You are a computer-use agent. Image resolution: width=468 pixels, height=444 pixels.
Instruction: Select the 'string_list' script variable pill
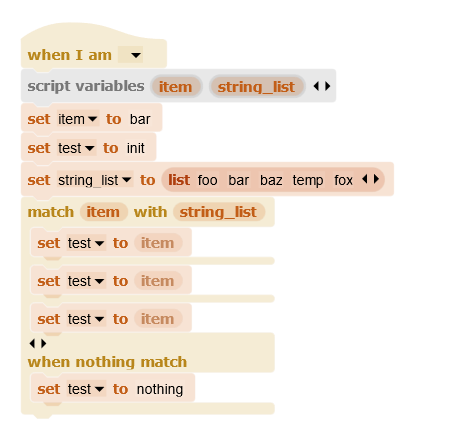256,87
